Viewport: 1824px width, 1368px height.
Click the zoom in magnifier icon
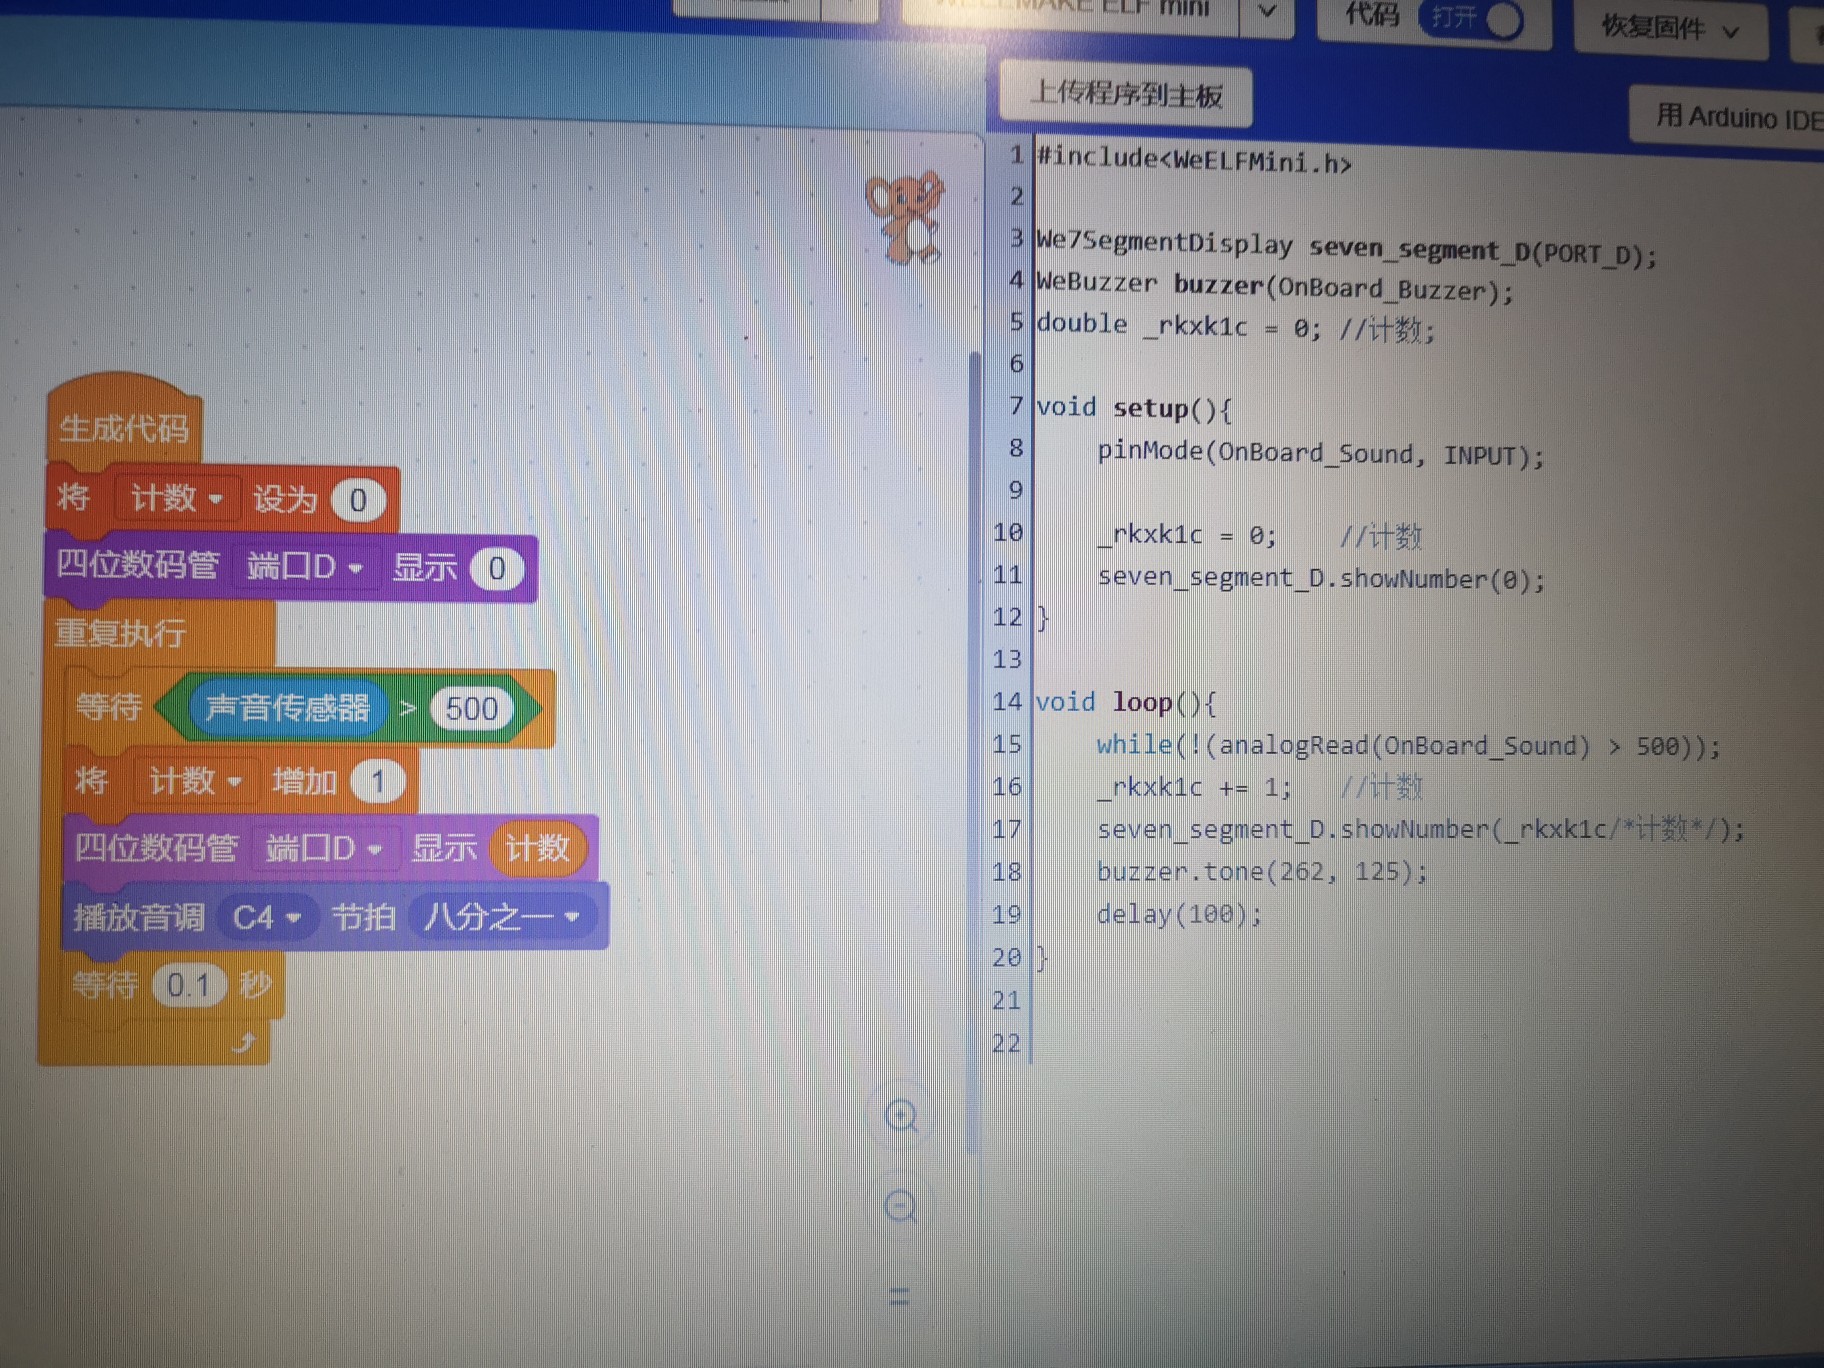(x=901, y=1116)
